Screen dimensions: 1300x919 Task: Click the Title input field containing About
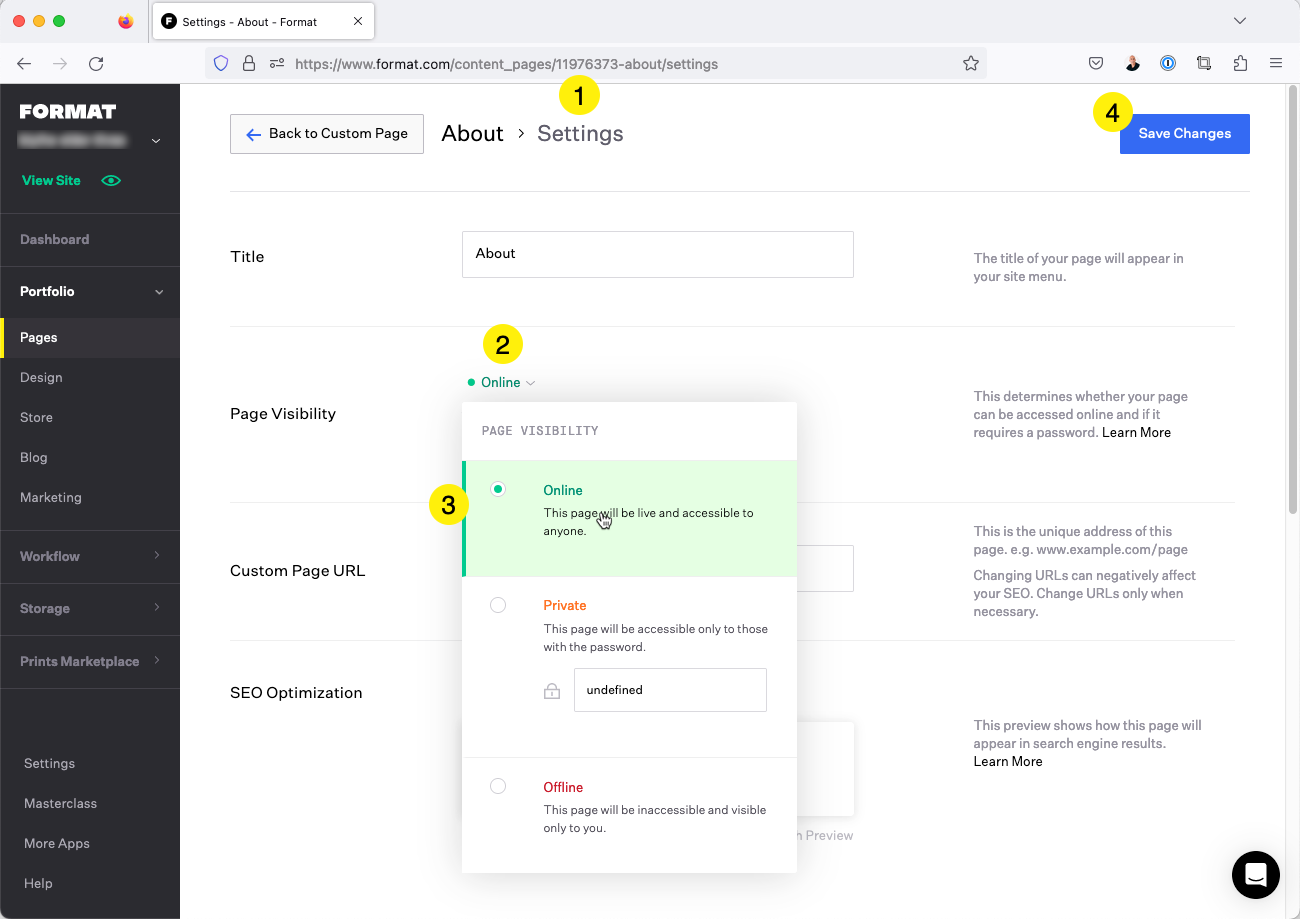point(658,254)
